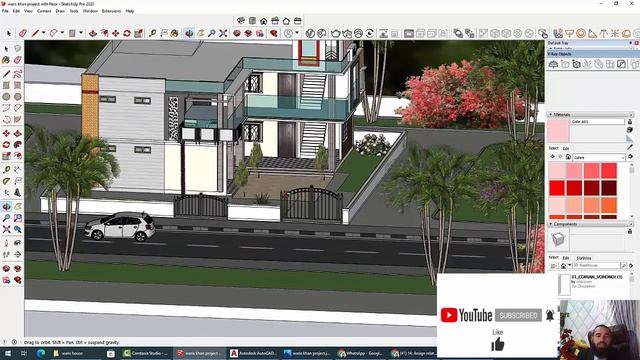Screen dimensions: 640x360
Task: Pick the lightest pink color swatch
Action: 557,171
